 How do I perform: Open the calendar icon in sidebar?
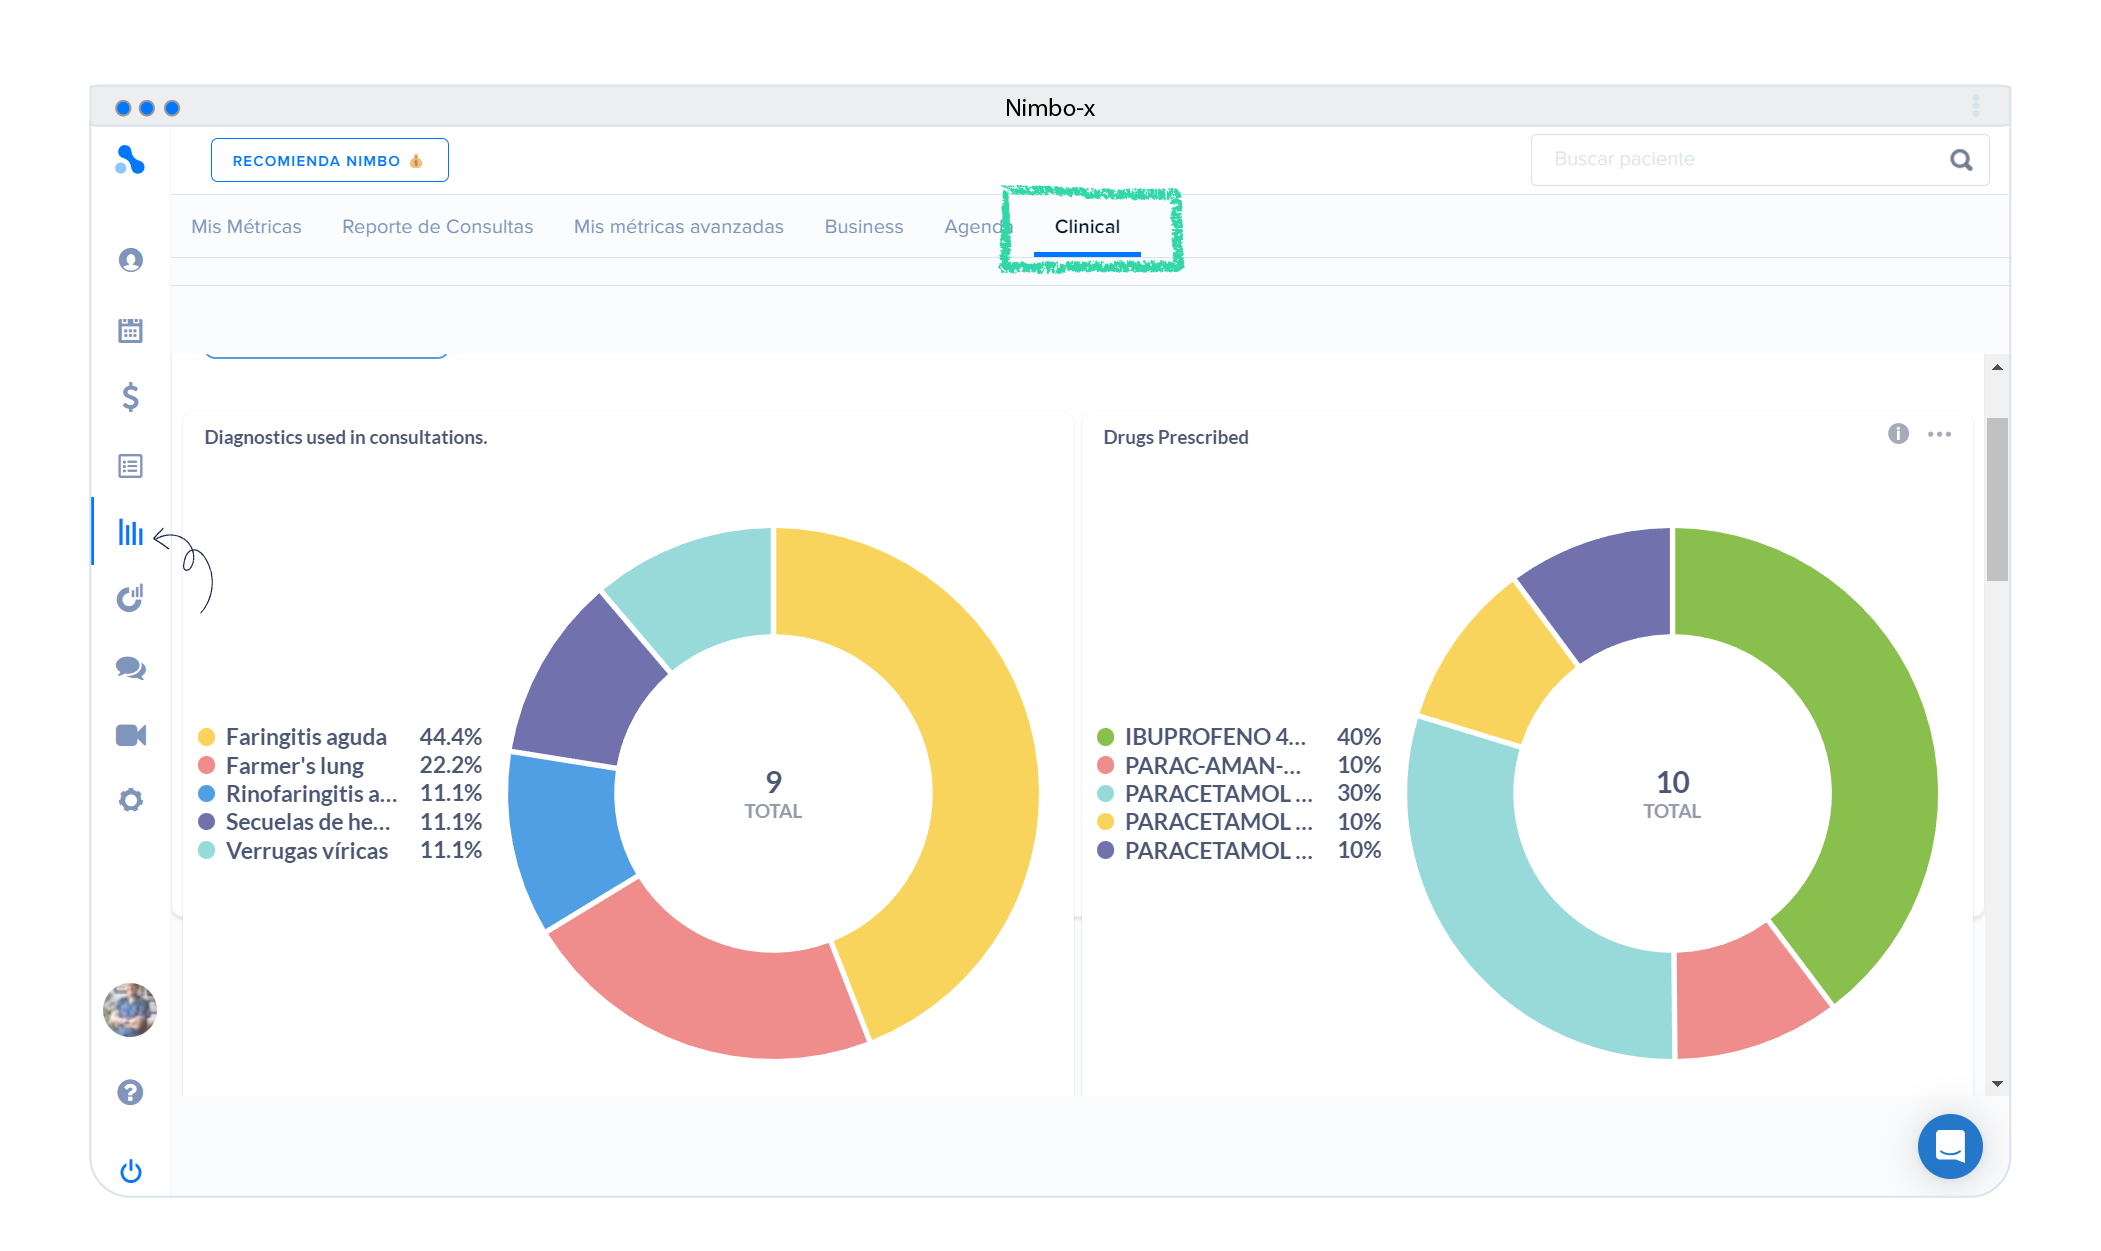tap(130, 330)
